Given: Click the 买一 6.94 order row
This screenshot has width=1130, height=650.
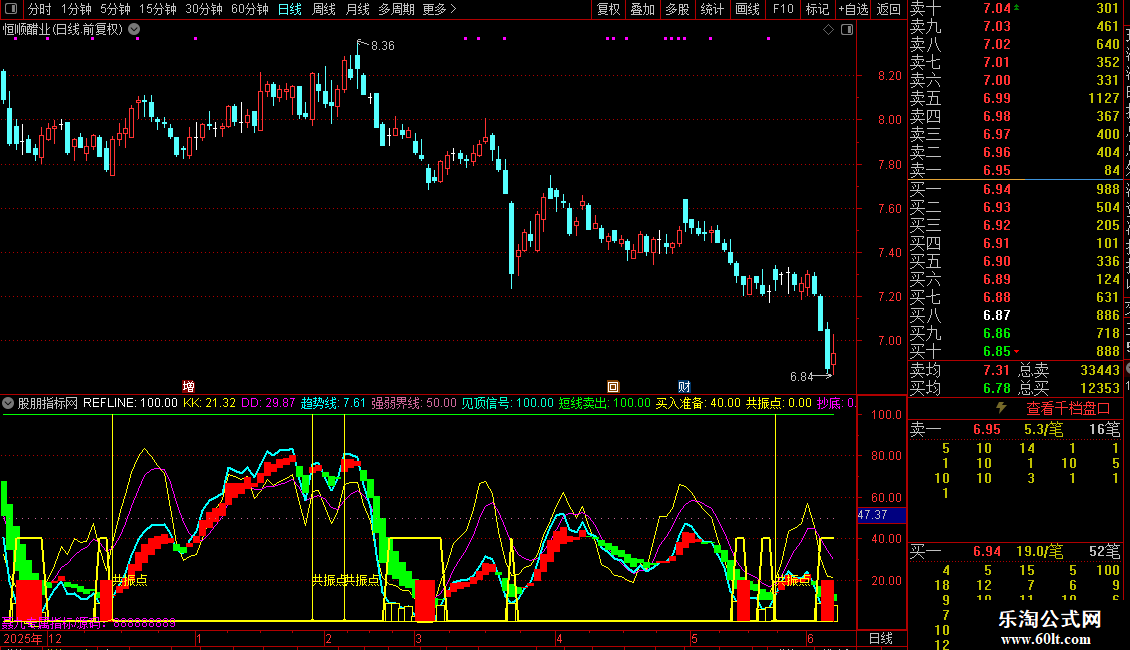Looking at the screenshot, I should pyautogui.click(x=1015, y=189).
